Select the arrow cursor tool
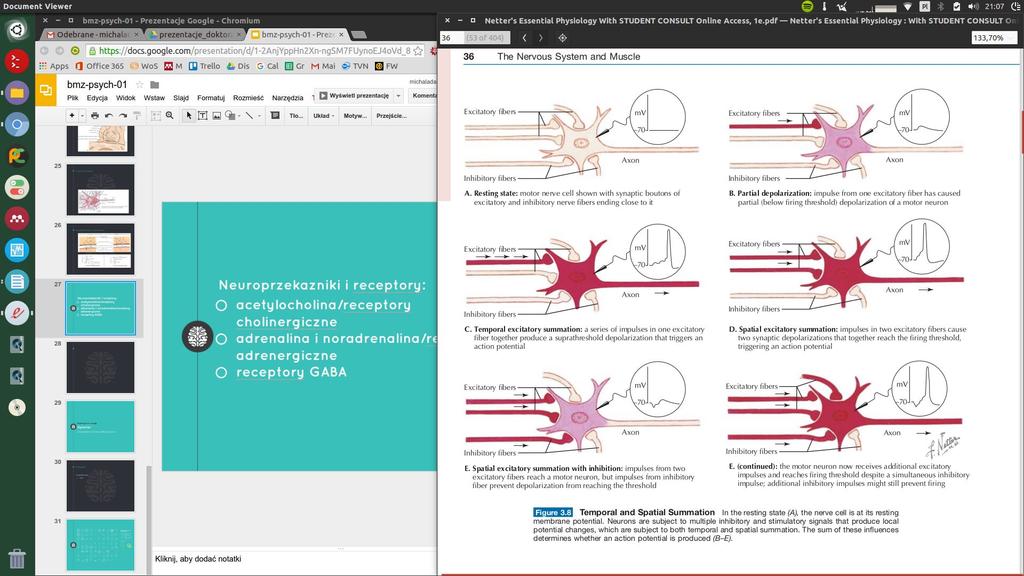 (x=189, y=116)
